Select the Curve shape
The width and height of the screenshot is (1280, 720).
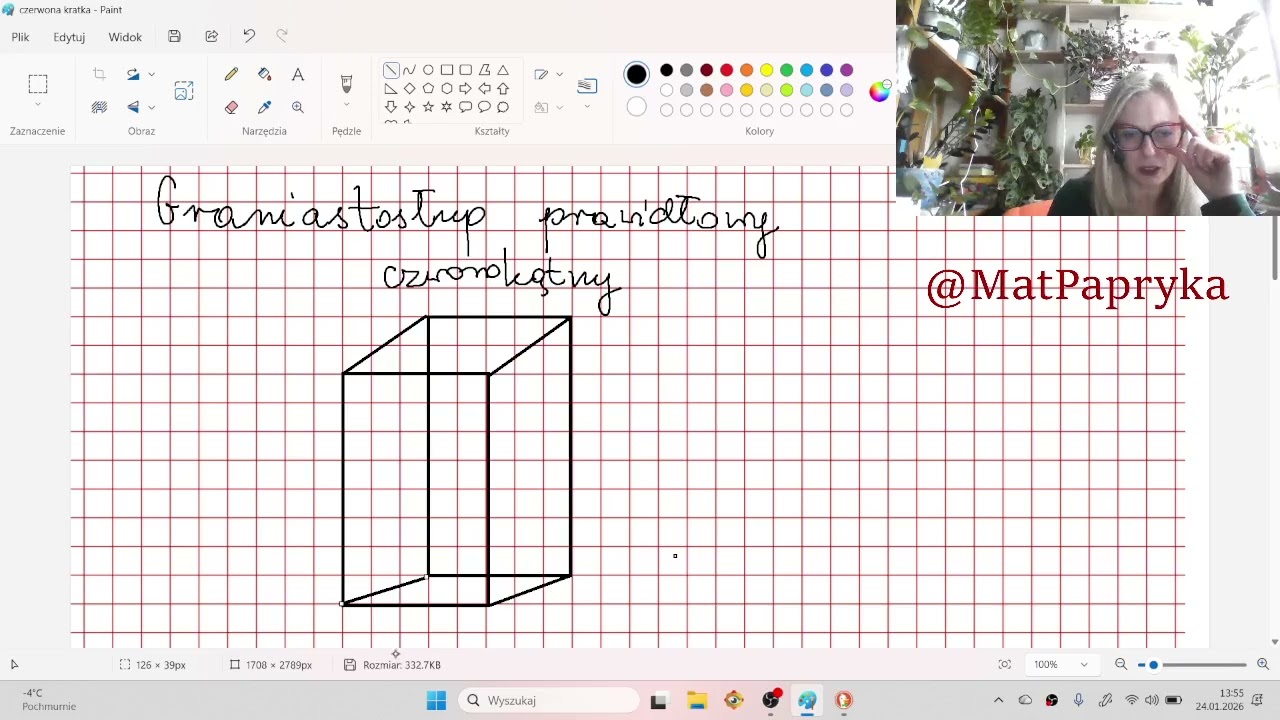click(x=409, y=70)
